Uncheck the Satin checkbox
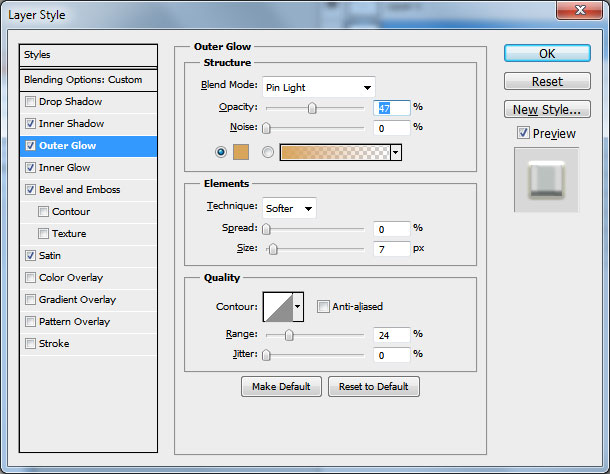 [30, 256]
